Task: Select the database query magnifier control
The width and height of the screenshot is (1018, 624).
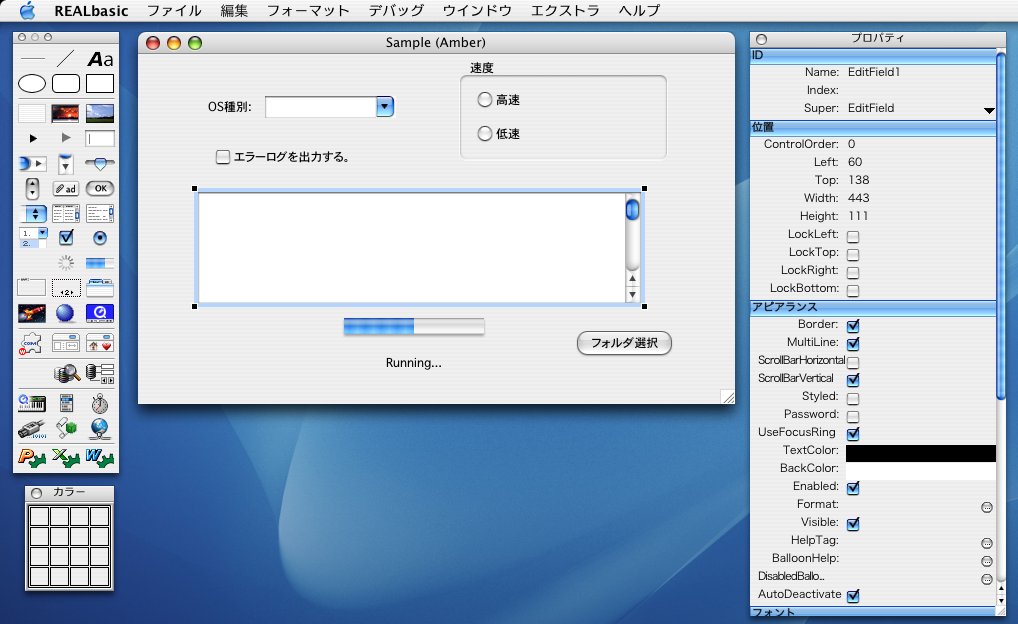Action: click(67, 373)
